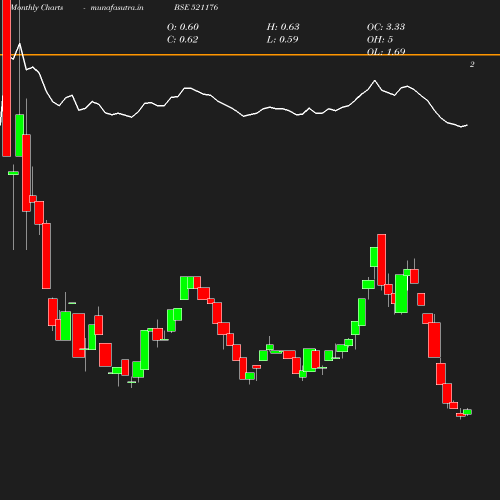Click the 'OC: 3.33' reading
The height and width of the screenshot is (500, 500).
click(x=386, y=27)
